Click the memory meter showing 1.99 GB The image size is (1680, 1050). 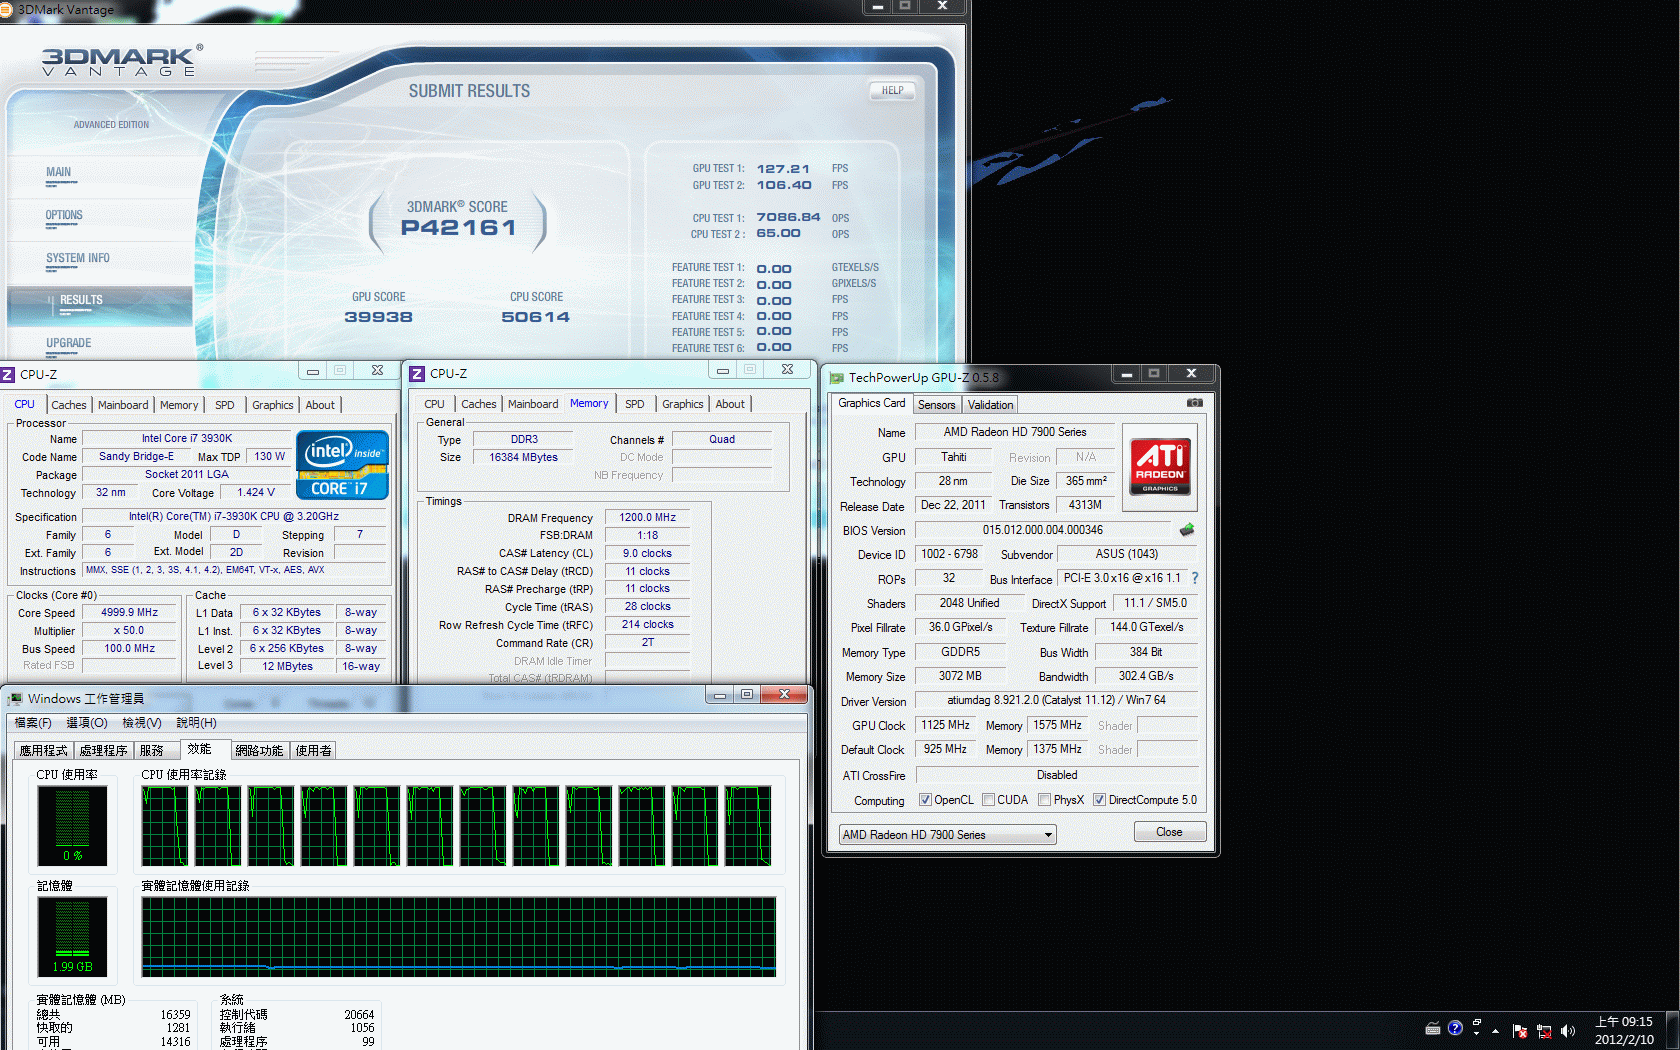tap(72, 938)
